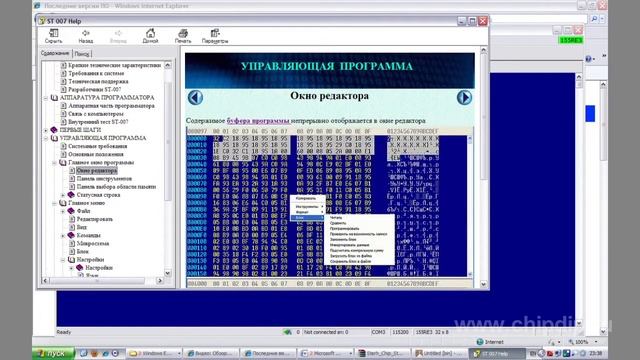Click the connection status icon in the status bar
640x360 pixels.
(287, 332)
